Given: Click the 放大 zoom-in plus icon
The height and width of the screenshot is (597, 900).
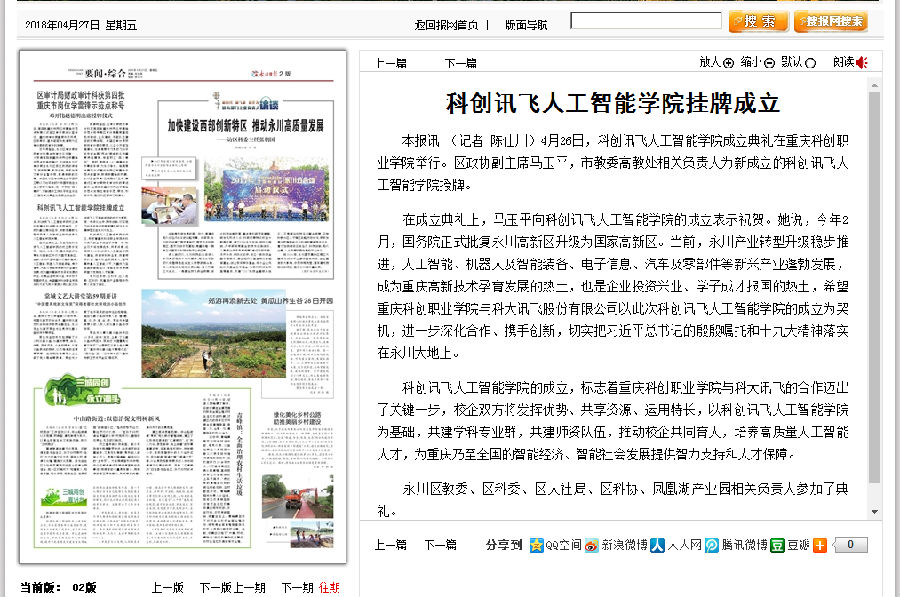Looking at the screenshot, I should [728, 62].
